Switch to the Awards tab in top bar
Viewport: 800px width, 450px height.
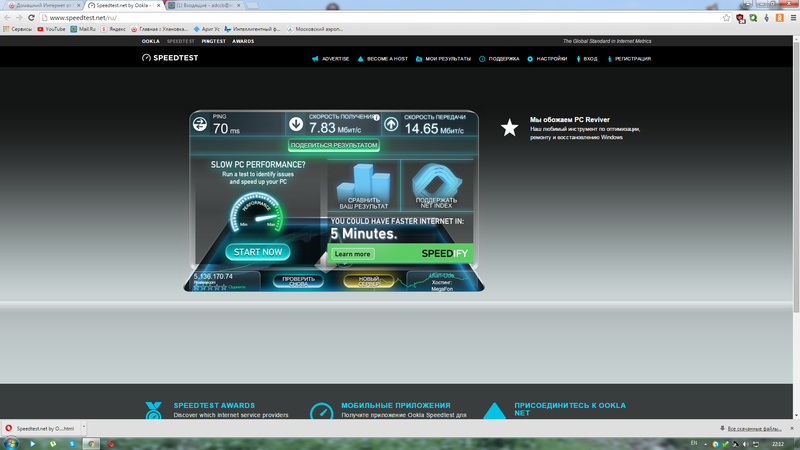point(243,41)
